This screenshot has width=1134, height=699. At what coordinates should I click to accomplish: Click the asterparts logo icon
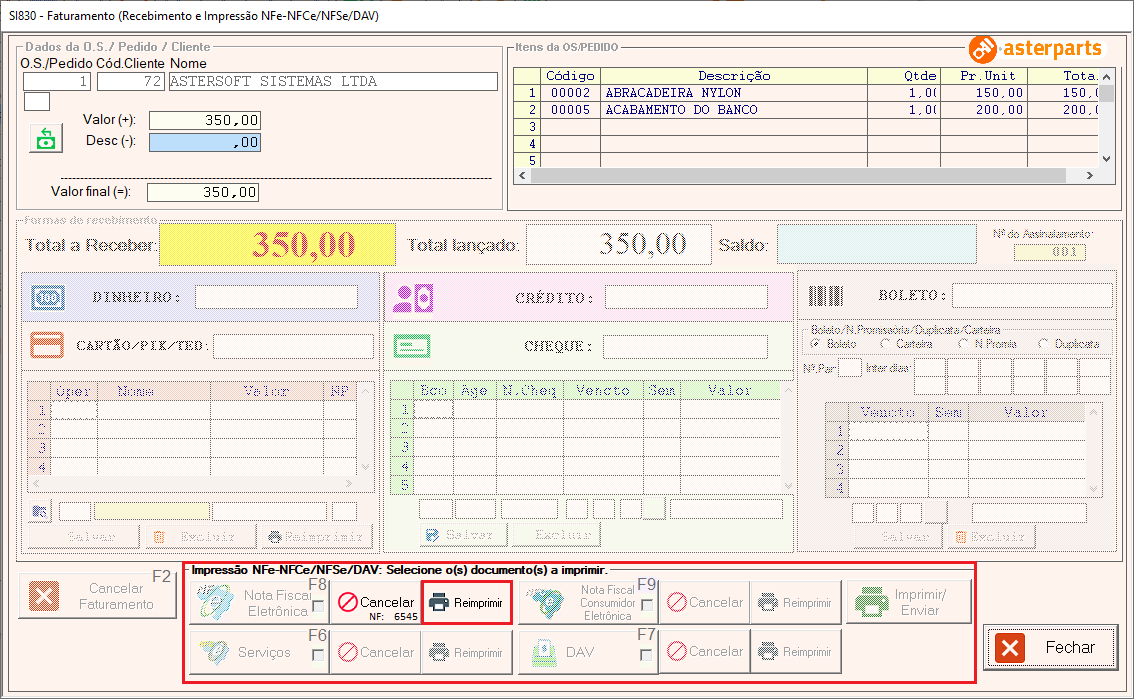pos(983,49)
